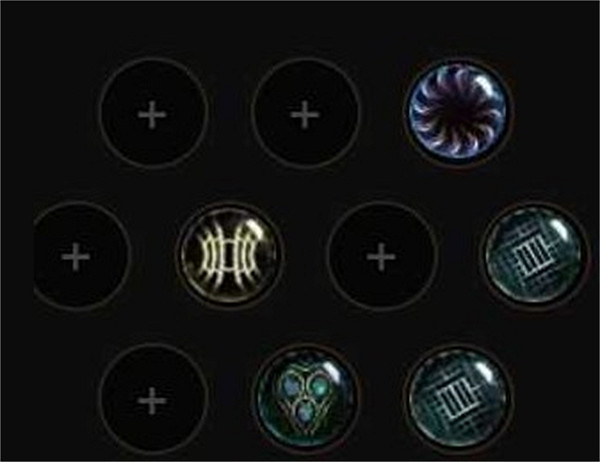Click plus sign in top row's first slot

[x=152, y=114]
